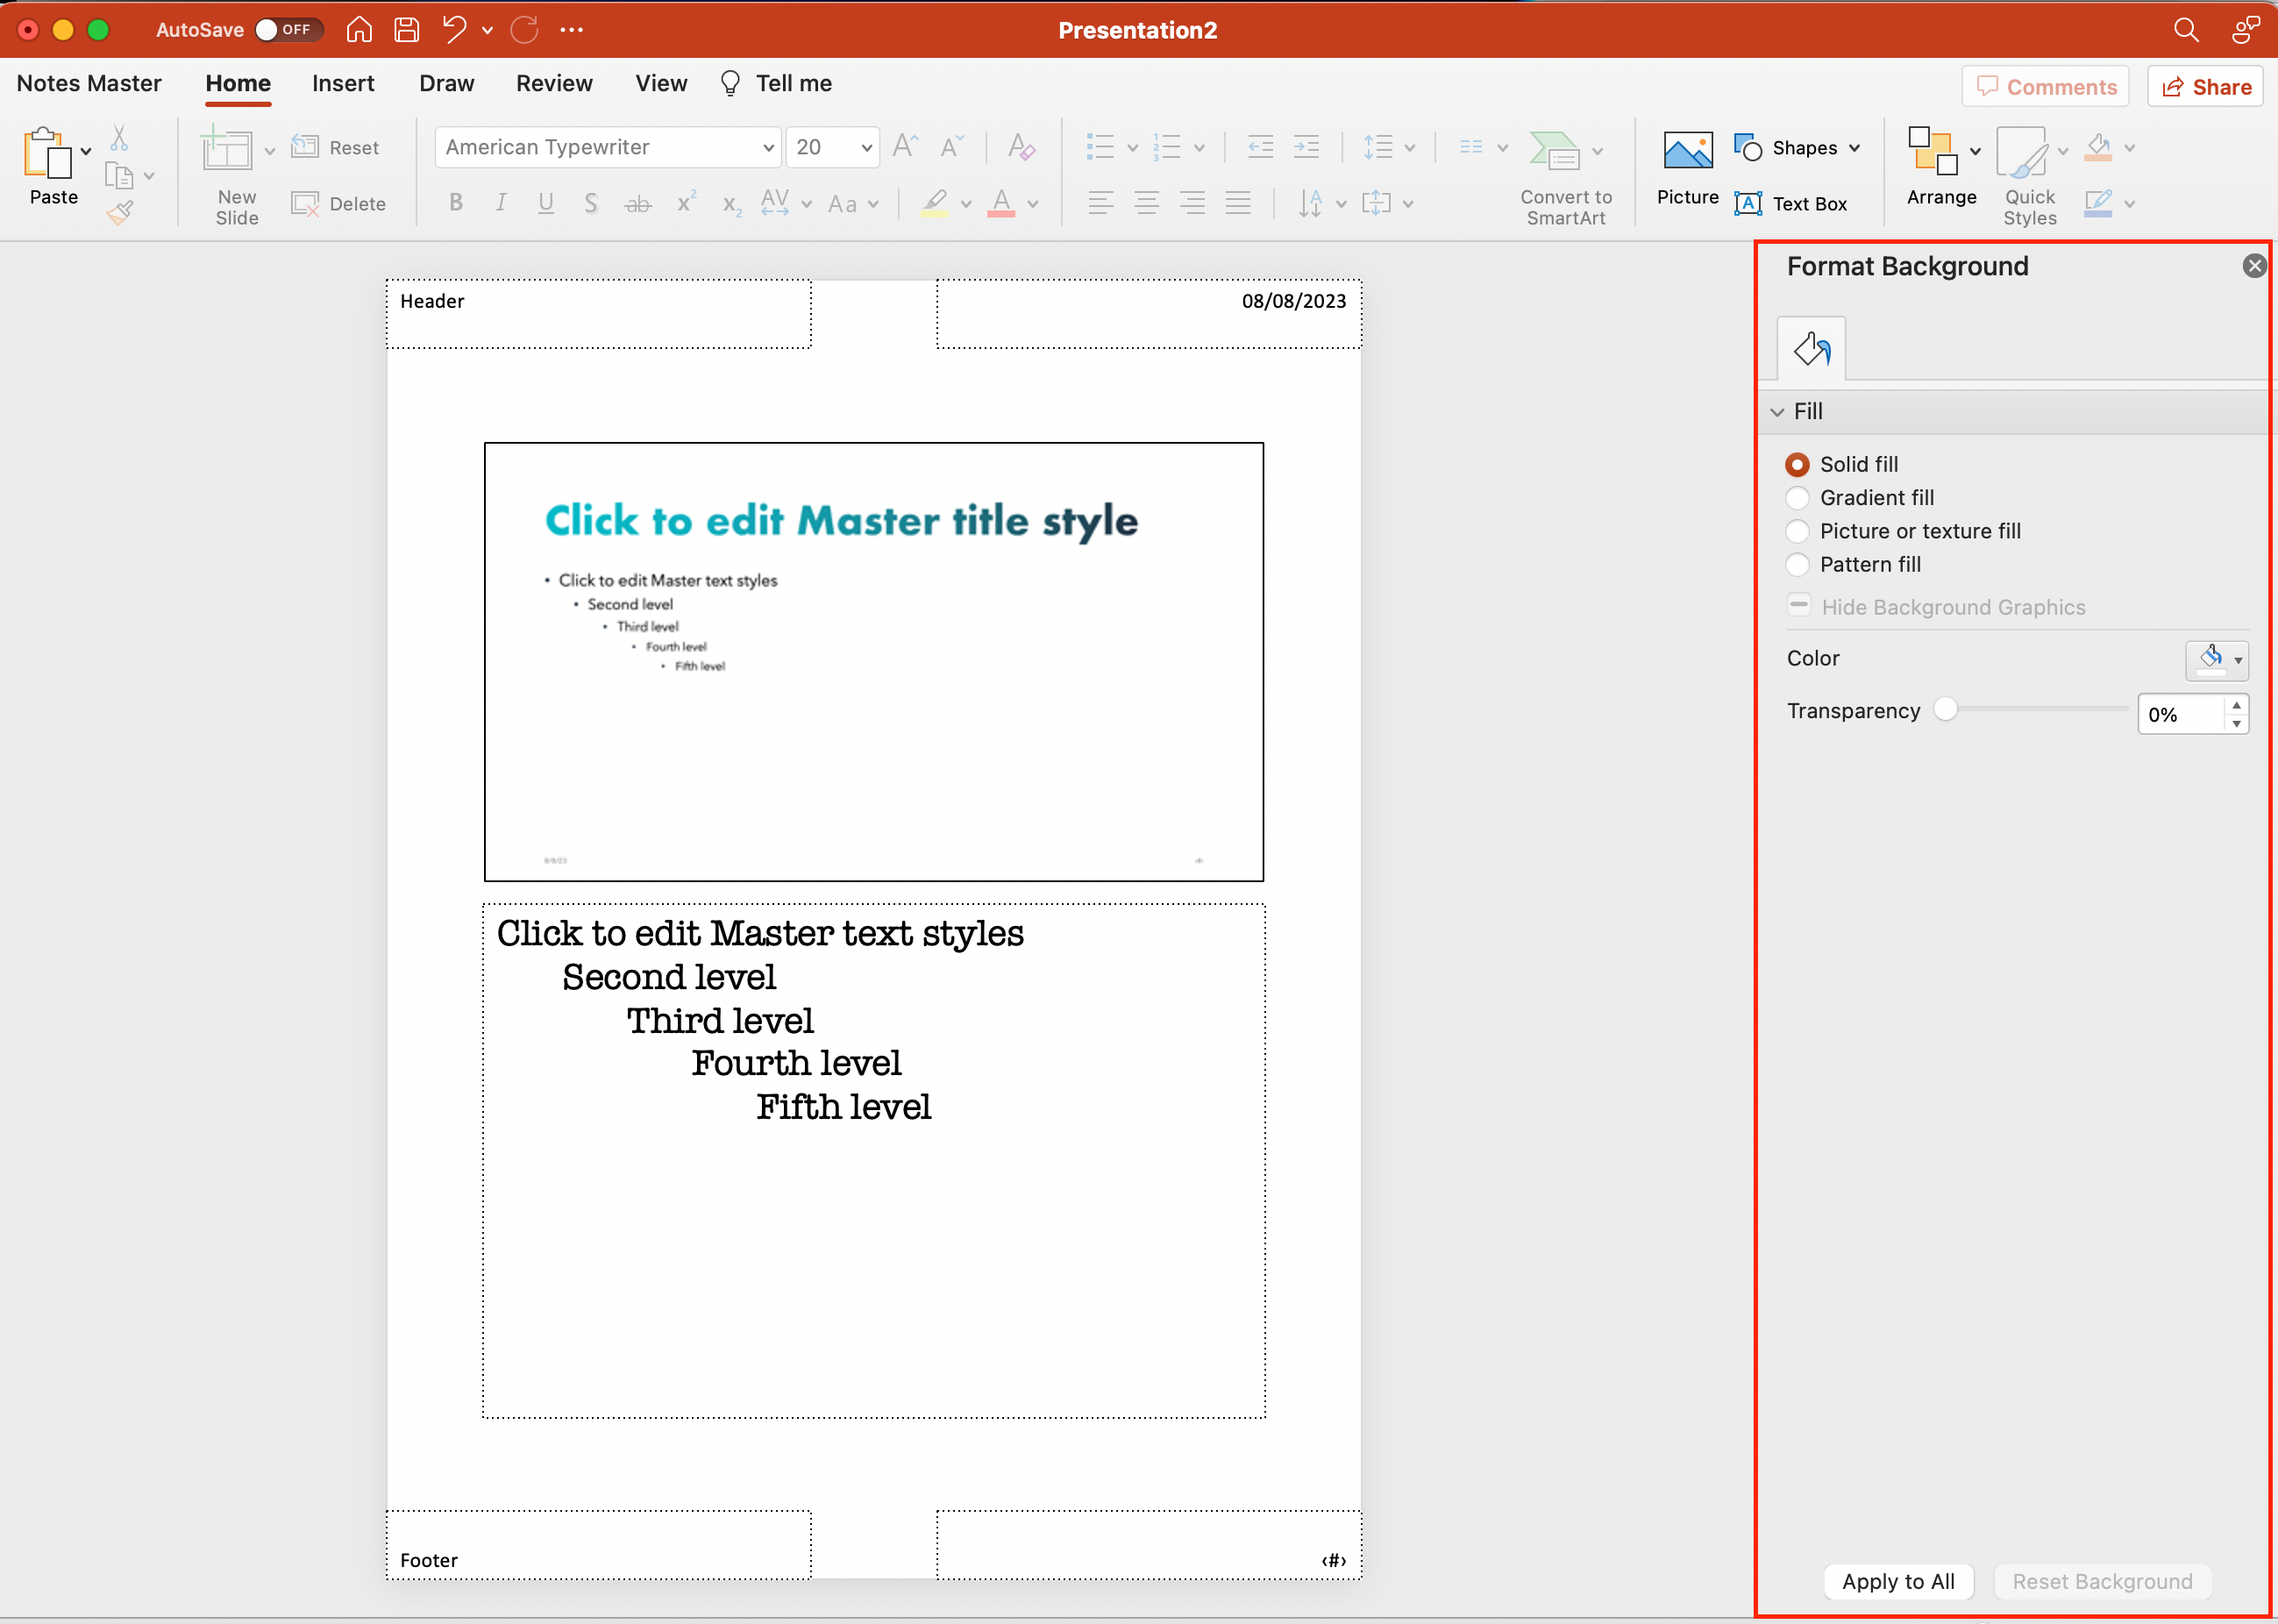Open the View menu tab
The height and width of the screenshot is (1624, 2278).
pos(656,82)
